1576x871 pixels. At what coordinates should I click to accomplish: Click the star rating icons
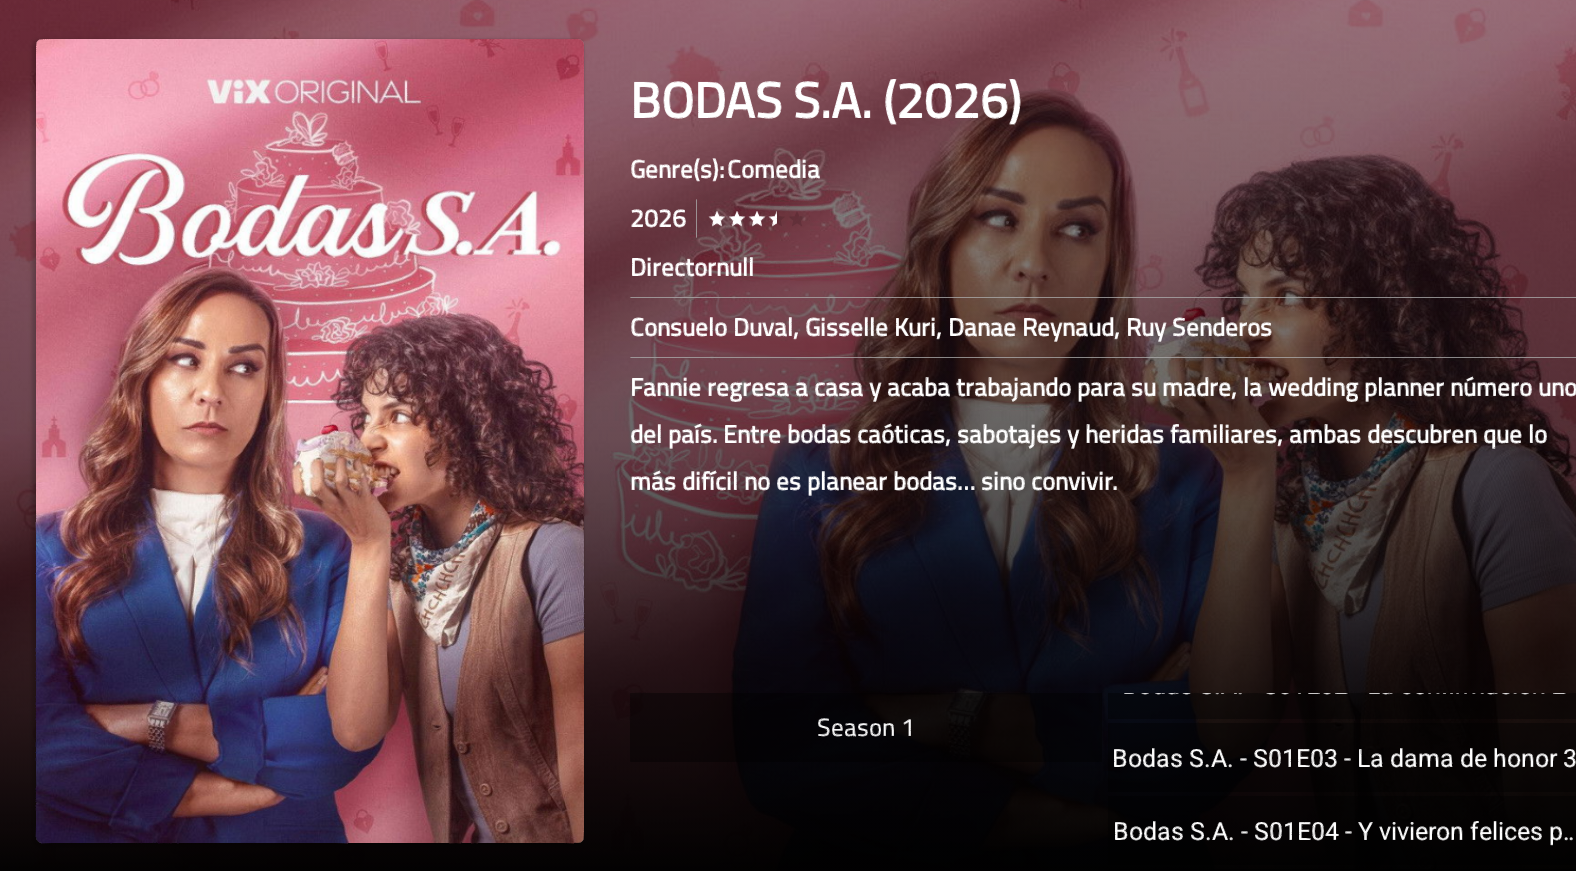coord(744,219)
